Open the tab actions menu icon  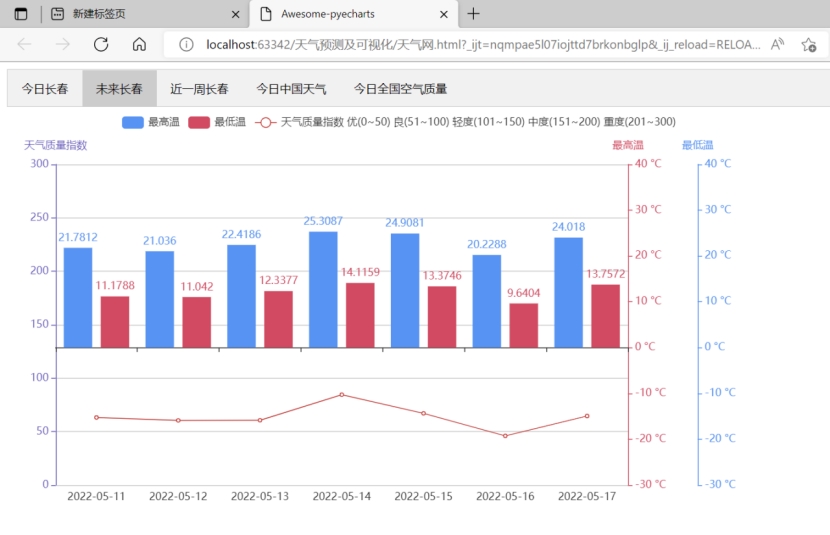click(21, 14)
